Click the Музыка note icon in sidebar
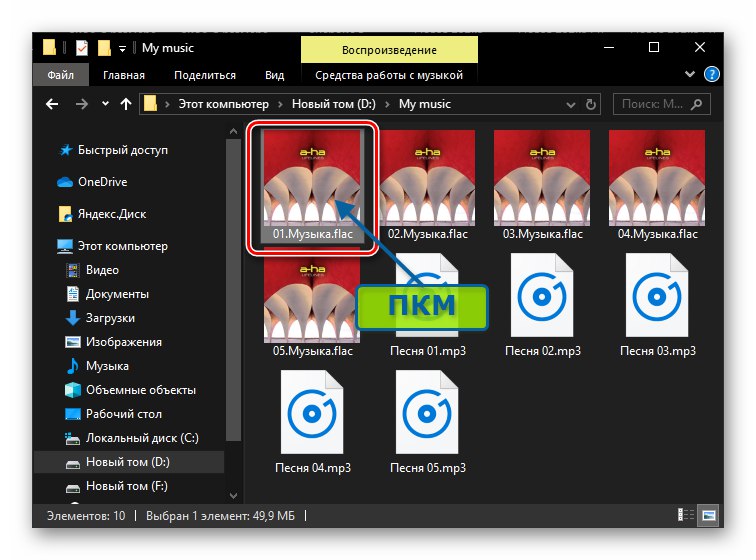The image size is (756, 560). (x=72, y=366)
